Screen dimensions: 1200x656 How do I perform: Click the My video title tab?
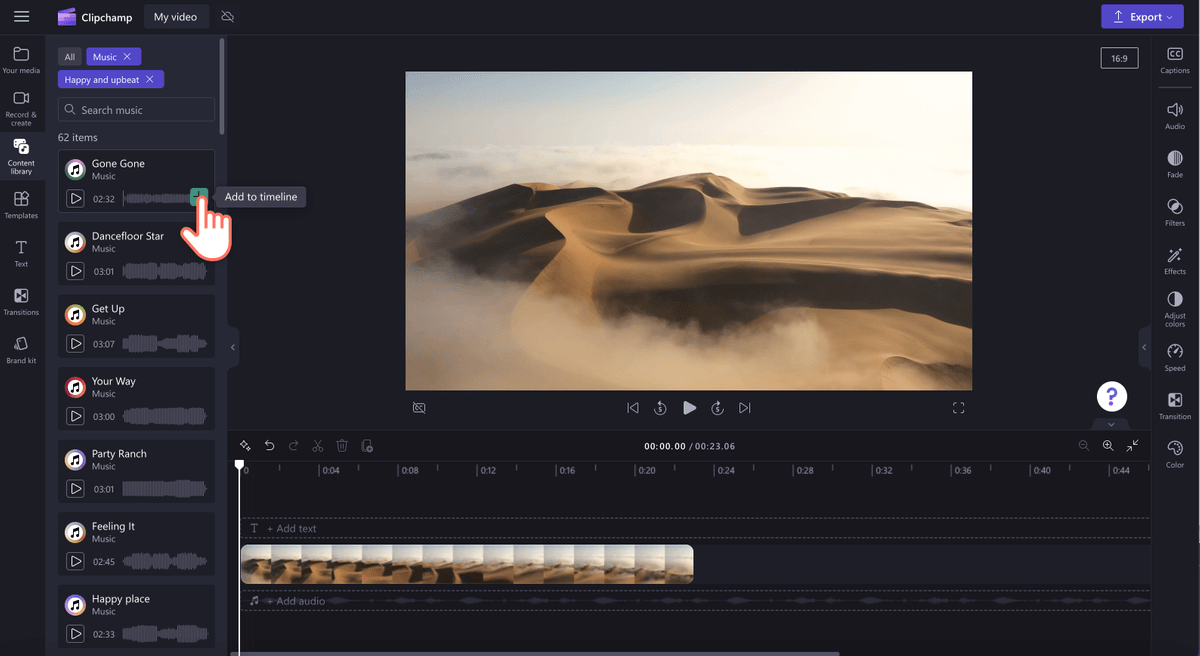click(176, 16)
